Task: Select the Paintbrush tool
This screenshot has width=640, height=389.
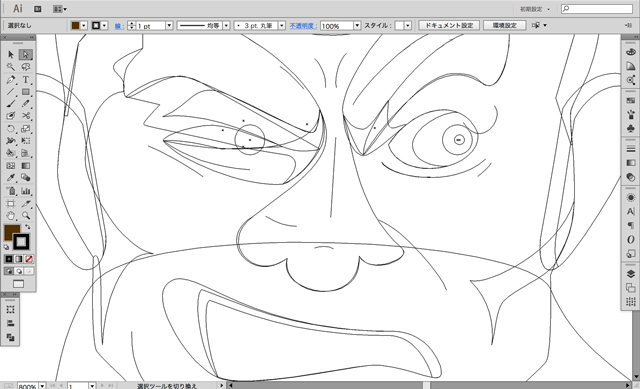Action: click(x=11, y=104)
